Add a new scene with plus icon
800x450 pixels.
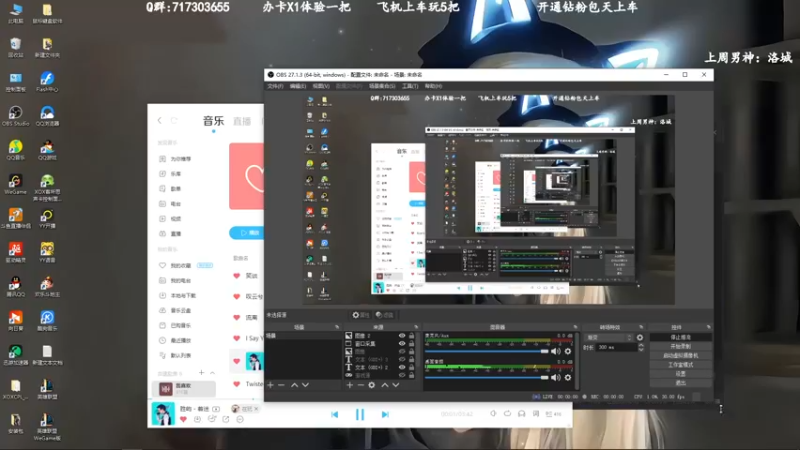pos(270,385)
